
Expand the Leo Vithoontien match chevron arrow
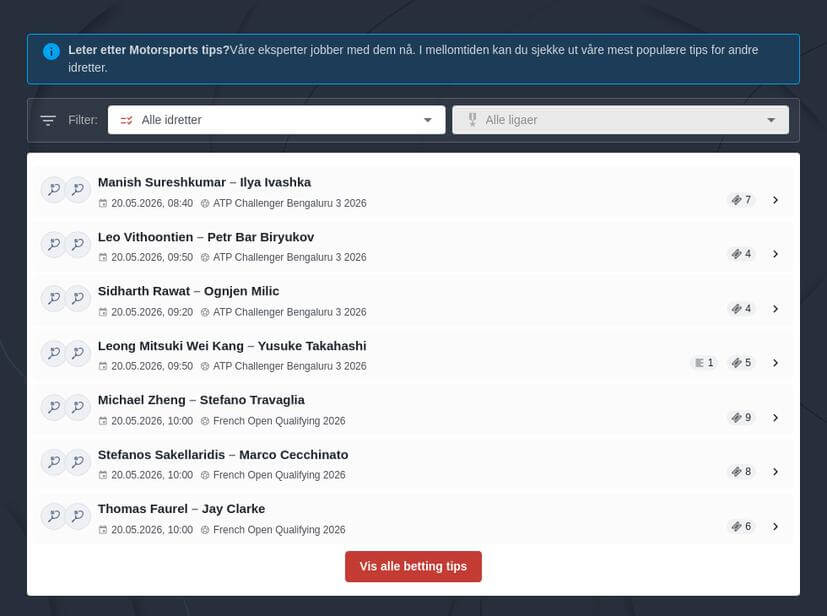pyautogui.click(x=775, y=254)
